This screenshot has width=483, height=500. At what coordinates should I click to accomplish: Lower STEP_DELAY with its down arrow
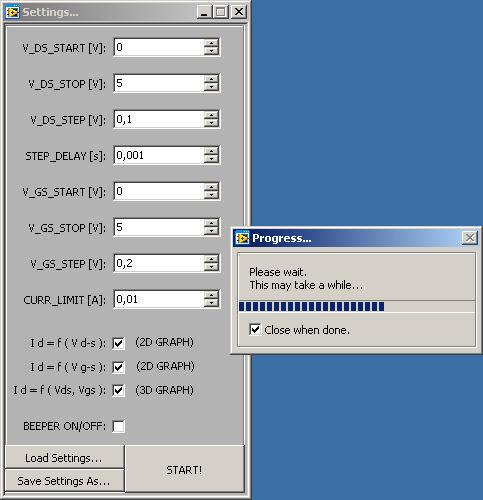211,159
